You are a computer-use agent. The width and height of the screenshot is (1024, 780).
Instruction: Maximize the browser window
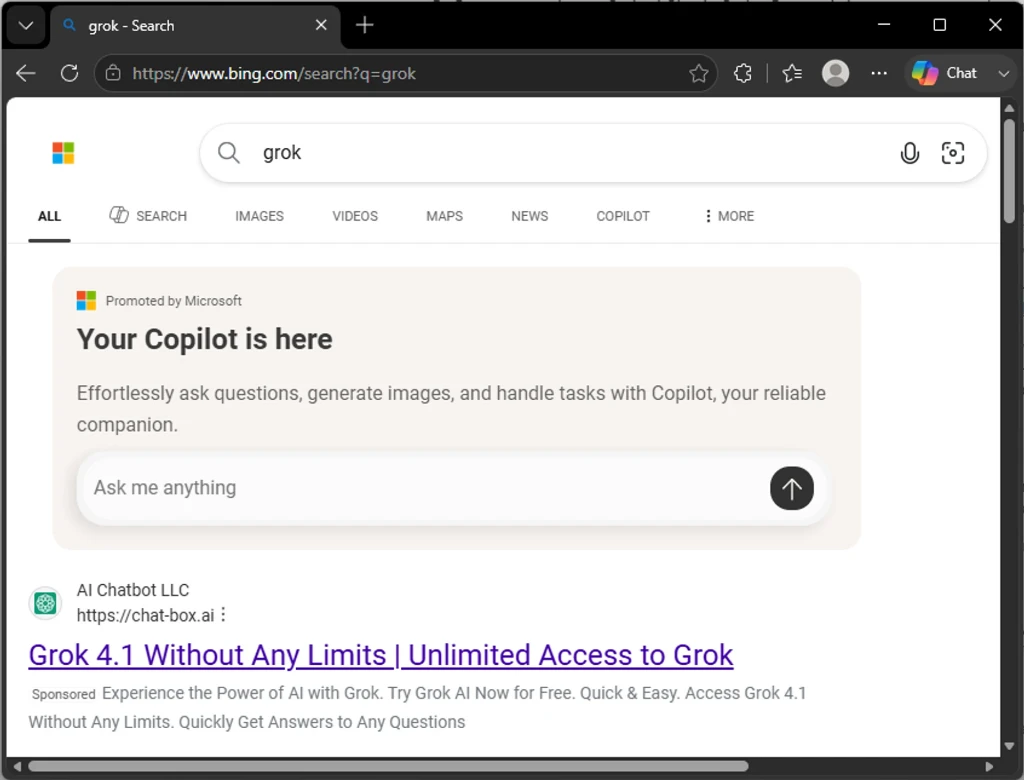pos(939,25)
